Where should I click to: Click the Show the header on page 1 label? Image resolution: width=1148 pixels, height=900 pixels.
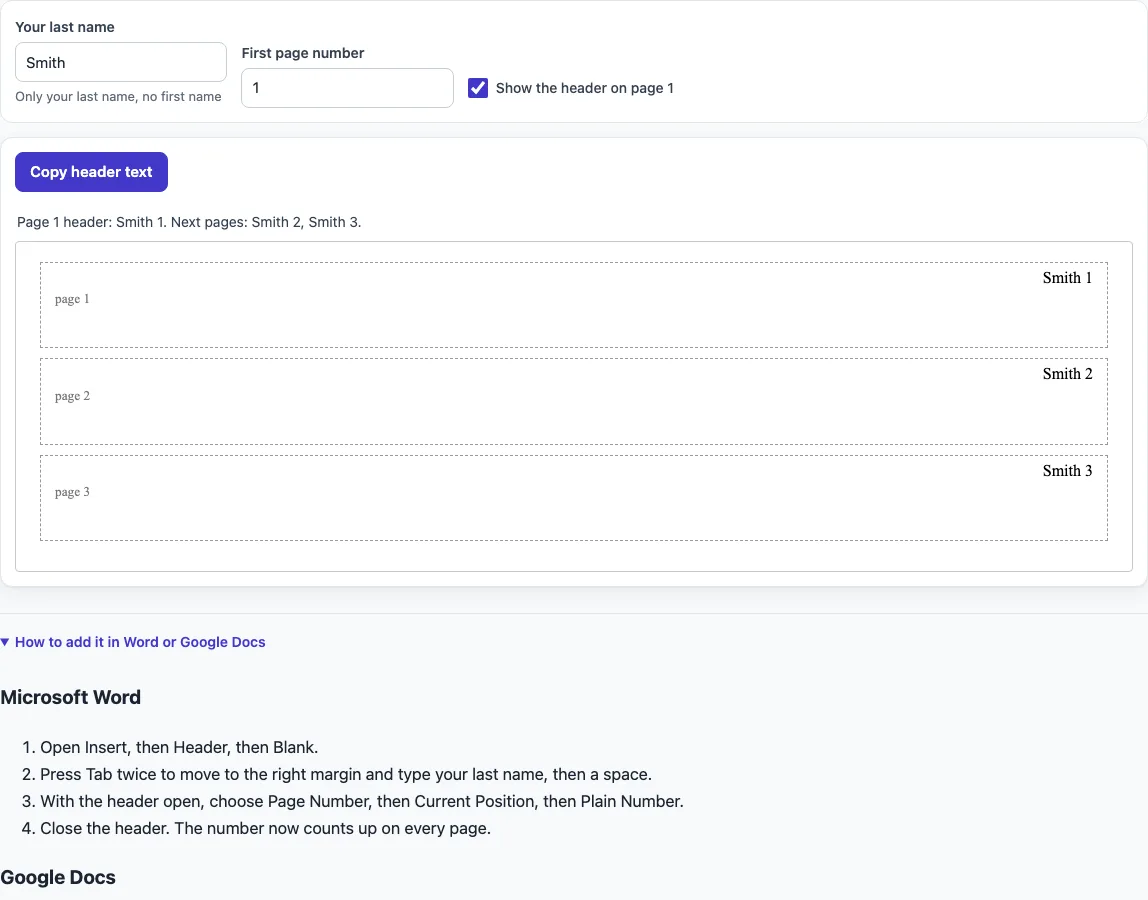coord(584,88)
